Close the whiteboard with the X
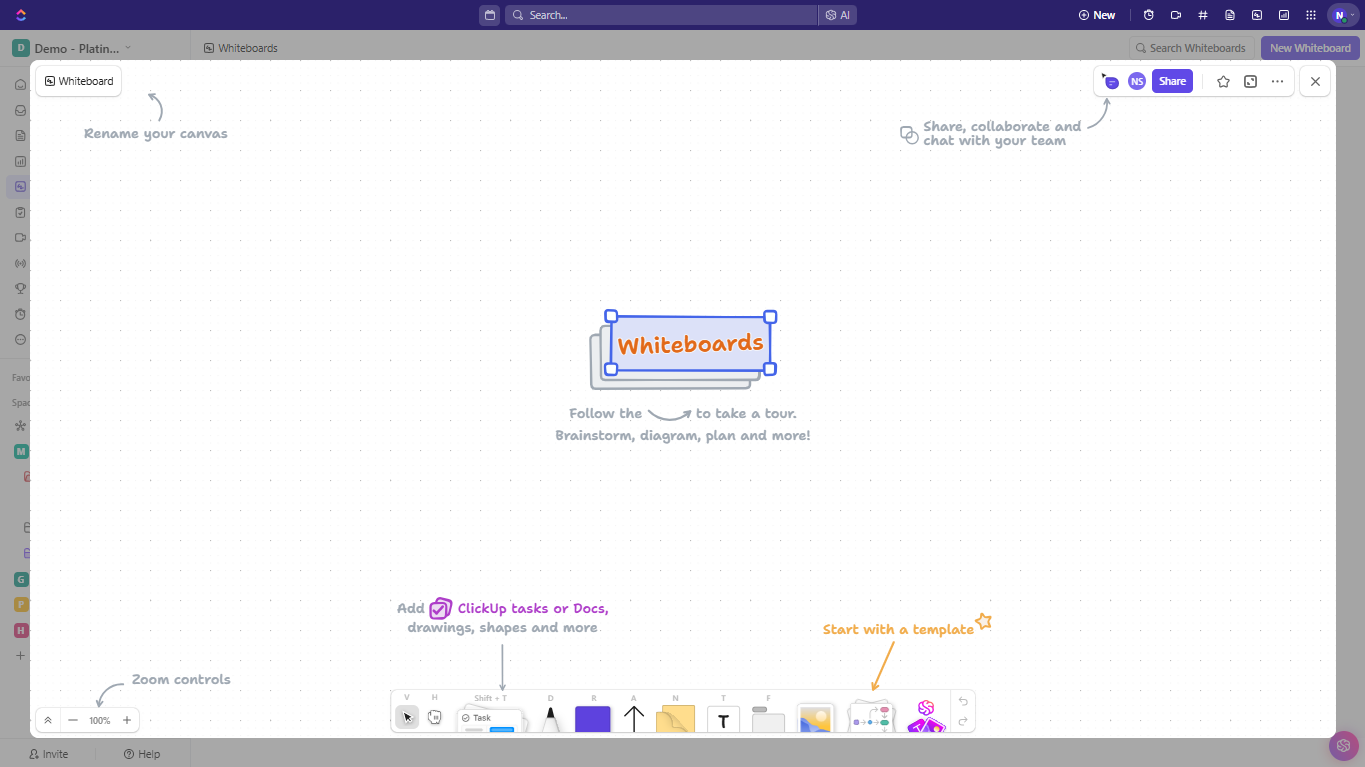The image size is (1365, 767). [x=1315, y=82]
